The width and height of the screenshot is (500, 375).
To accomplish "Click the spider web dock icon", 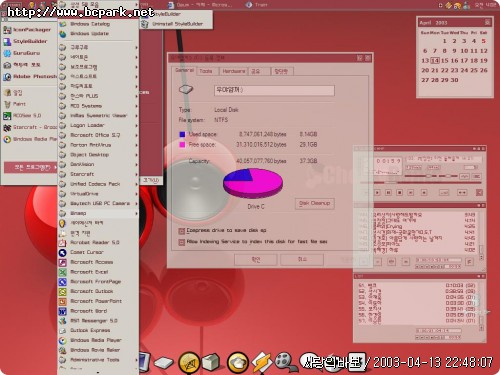I will point(189,362).
